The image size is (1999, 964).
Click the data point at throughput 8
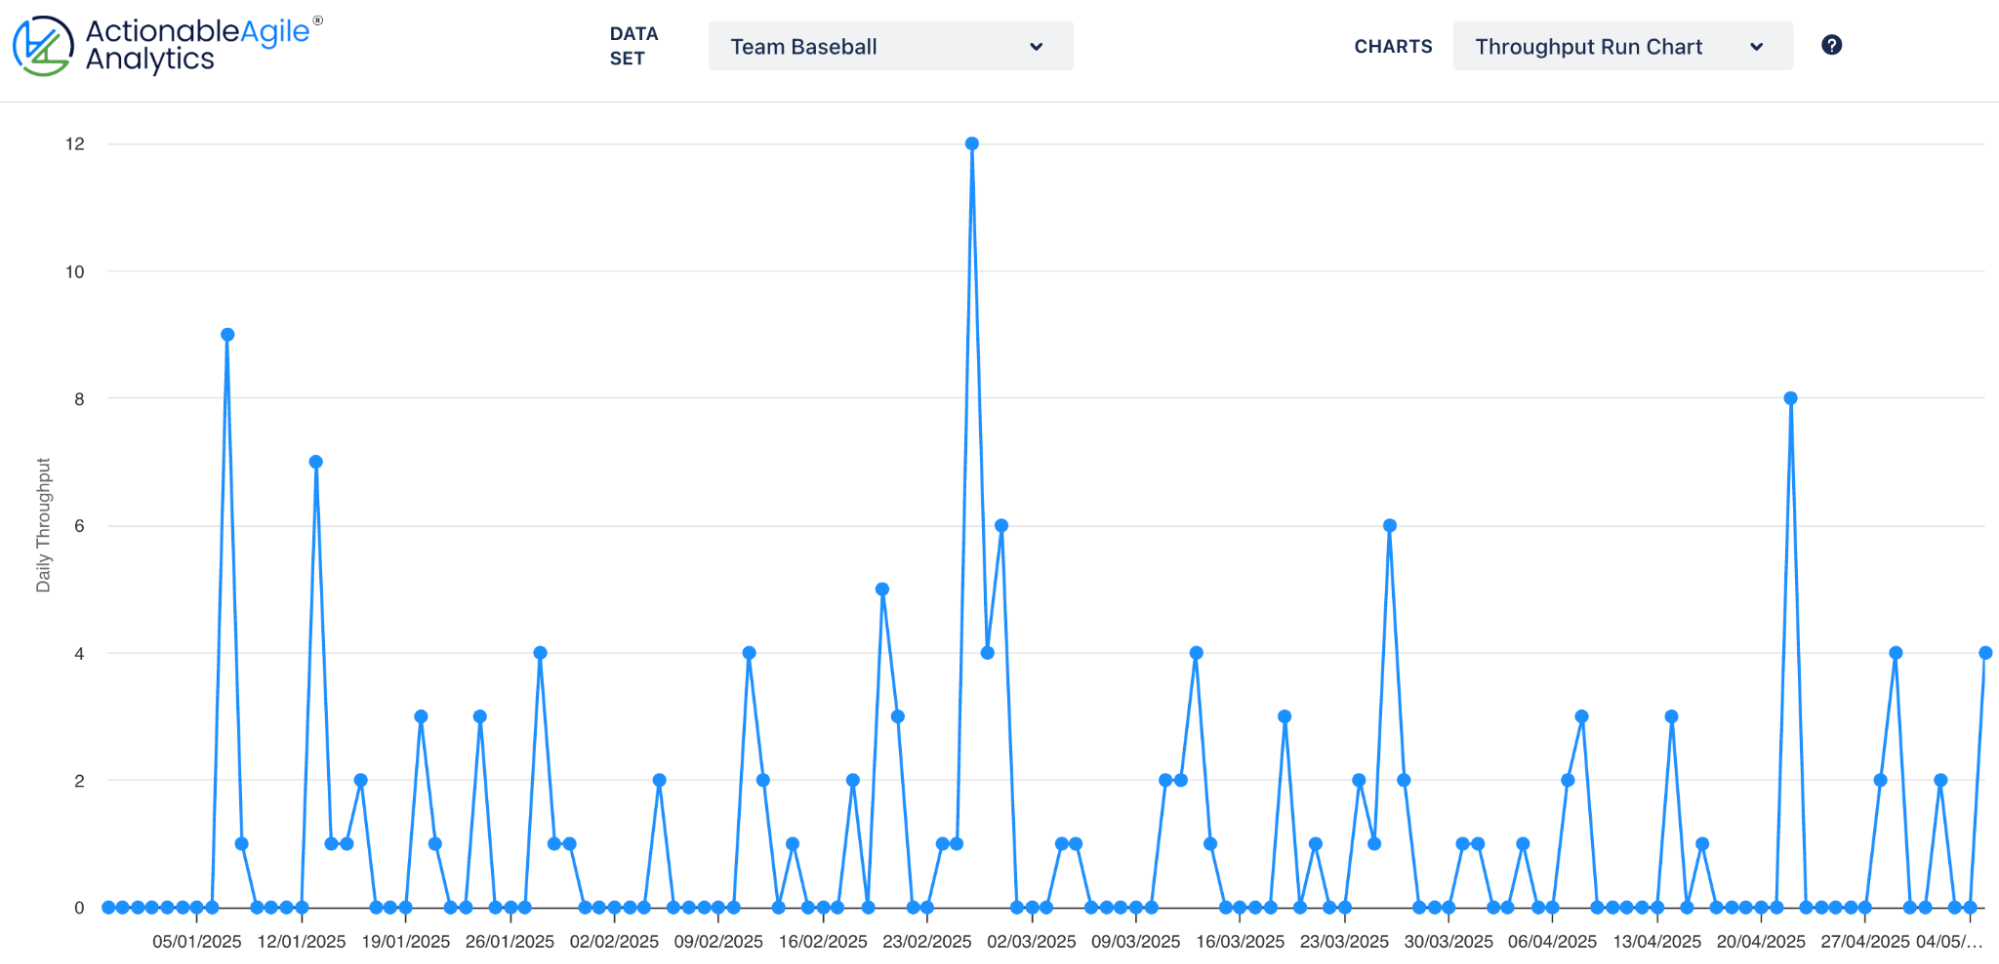click(1790, 398)
